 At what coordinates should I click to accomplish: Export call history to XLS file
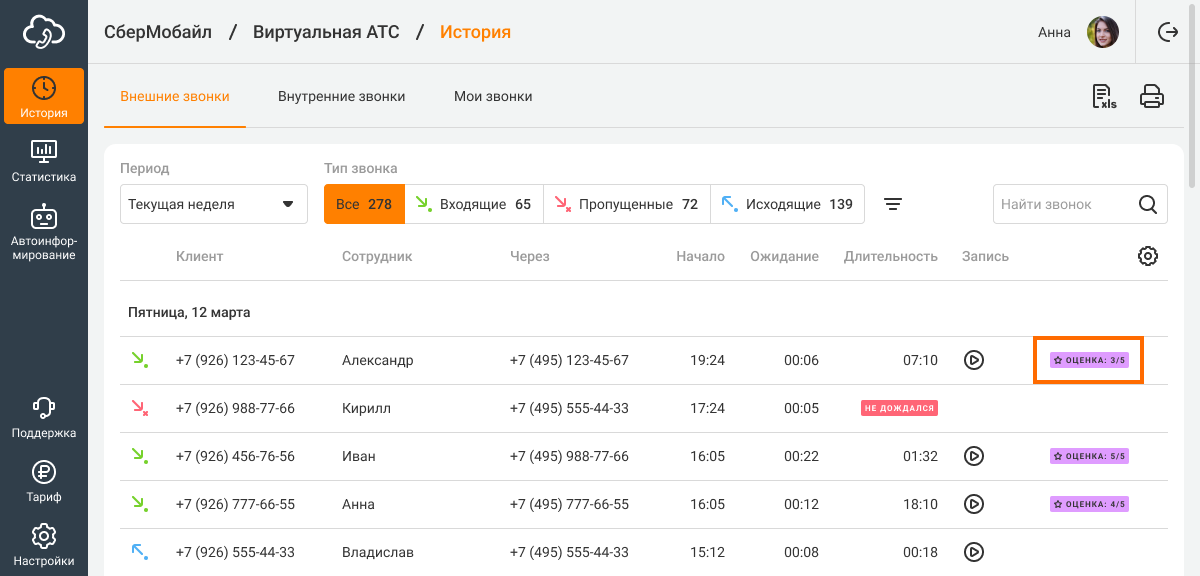1104,97
